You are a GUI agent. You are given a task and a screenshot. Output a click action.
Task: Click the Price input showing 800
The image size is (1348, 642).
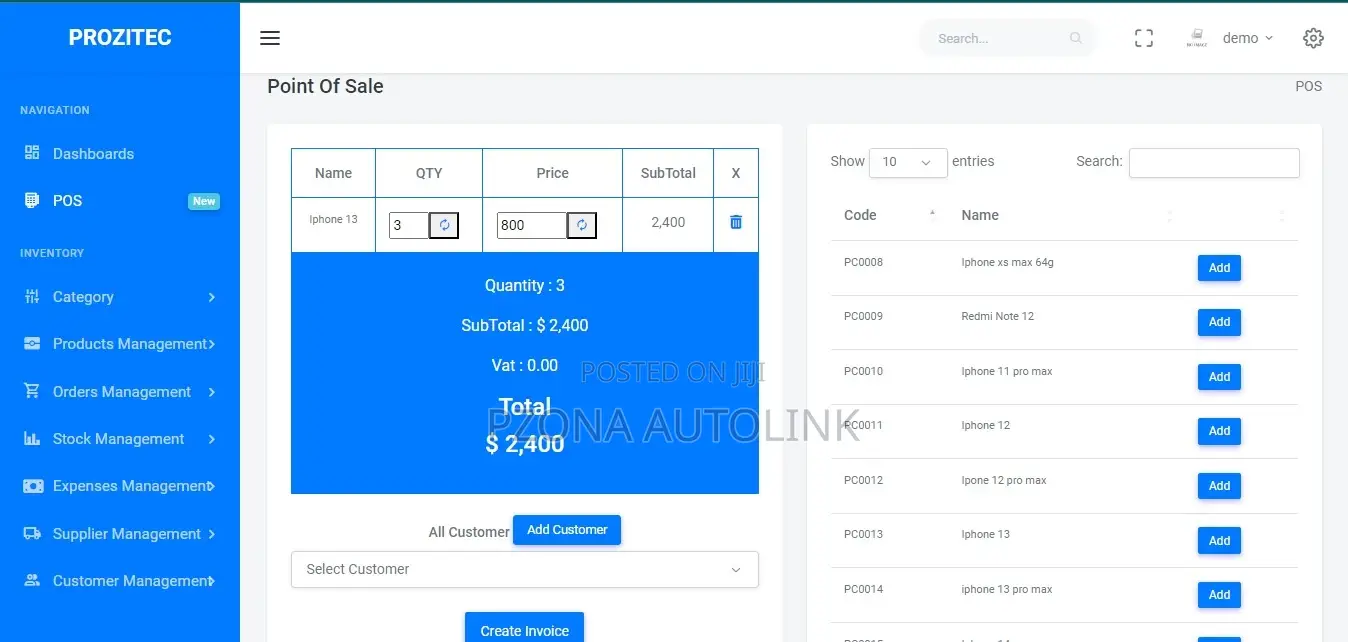532,225
